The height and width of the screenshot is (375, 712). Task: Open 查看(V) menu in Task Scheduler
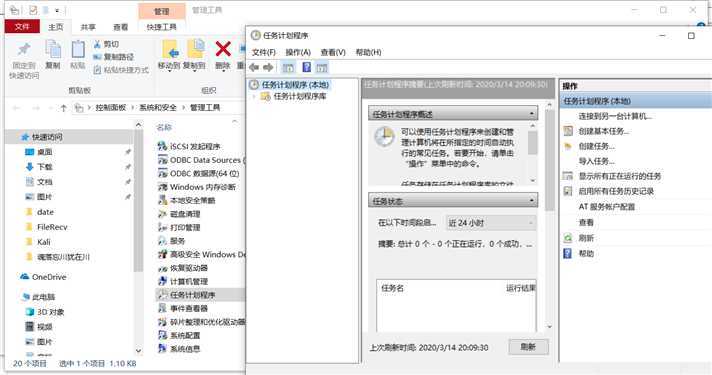333,52
